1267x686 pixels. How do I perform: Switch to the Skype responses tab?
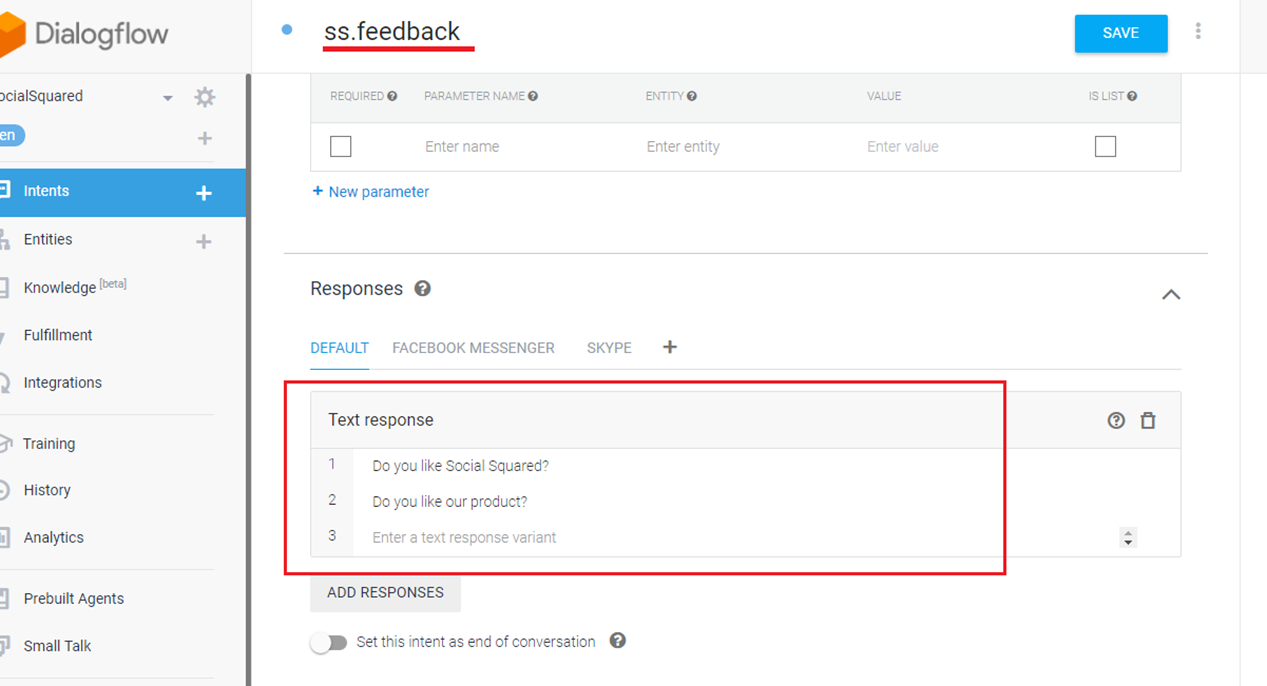point(609,348)
